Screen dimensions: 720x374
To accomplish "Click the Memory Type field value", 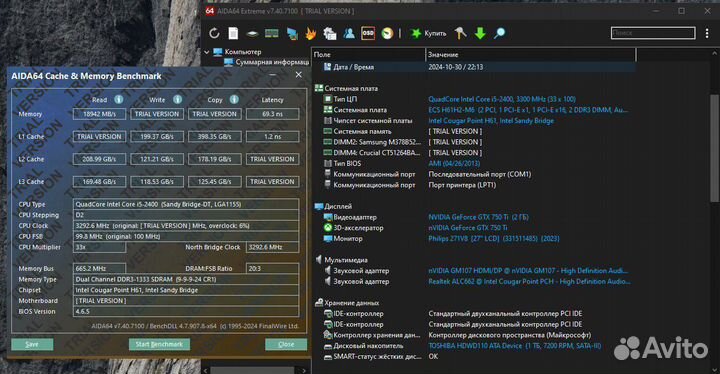I will click(x=186, y=279).
